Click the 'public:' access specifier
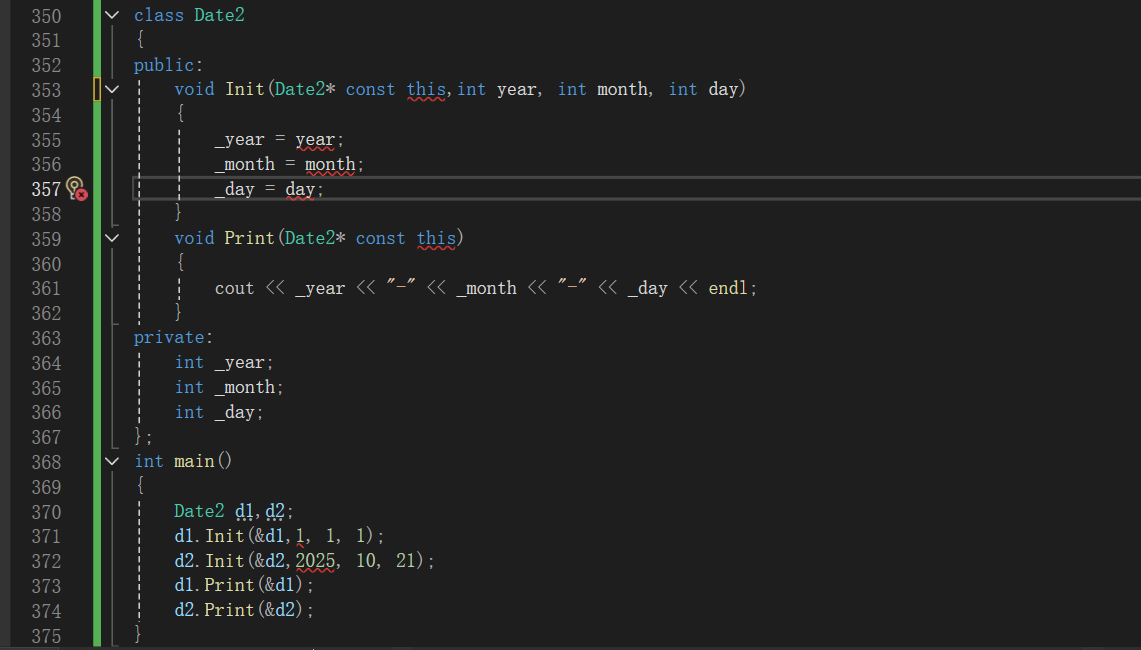The height and width of the screenshot is (650, 1141). pos(168,65)
